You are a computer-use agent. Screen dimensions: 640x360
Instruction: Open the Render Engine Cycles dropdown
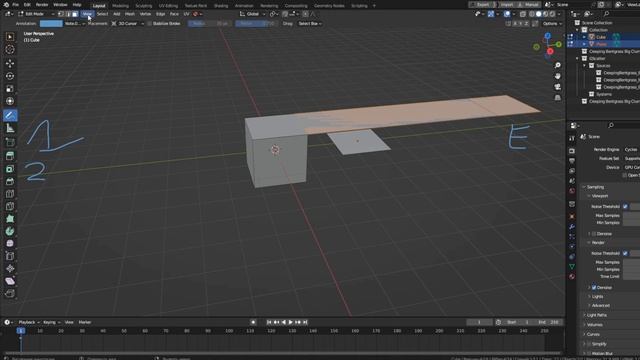point(632,150)
